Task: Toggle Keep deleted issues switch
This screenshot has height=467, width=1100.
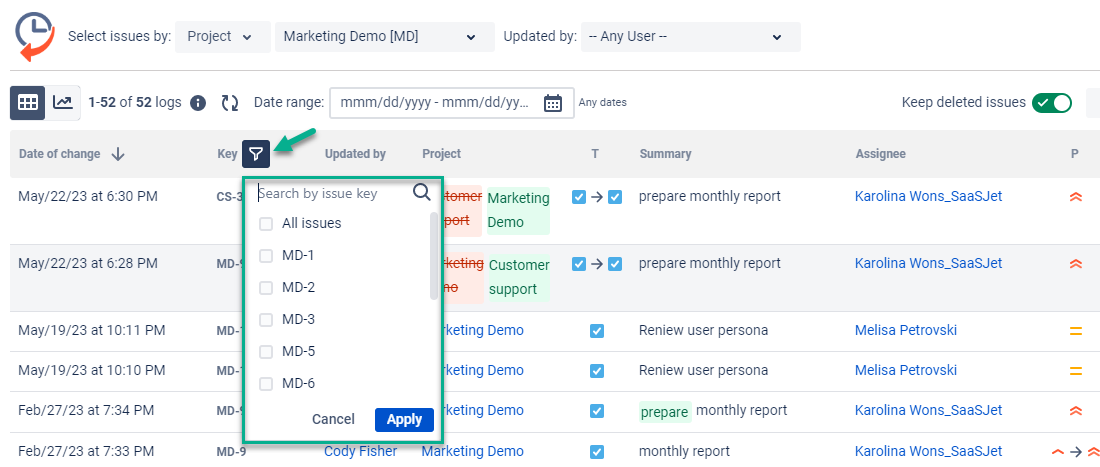Action: tap(1051, 102)
